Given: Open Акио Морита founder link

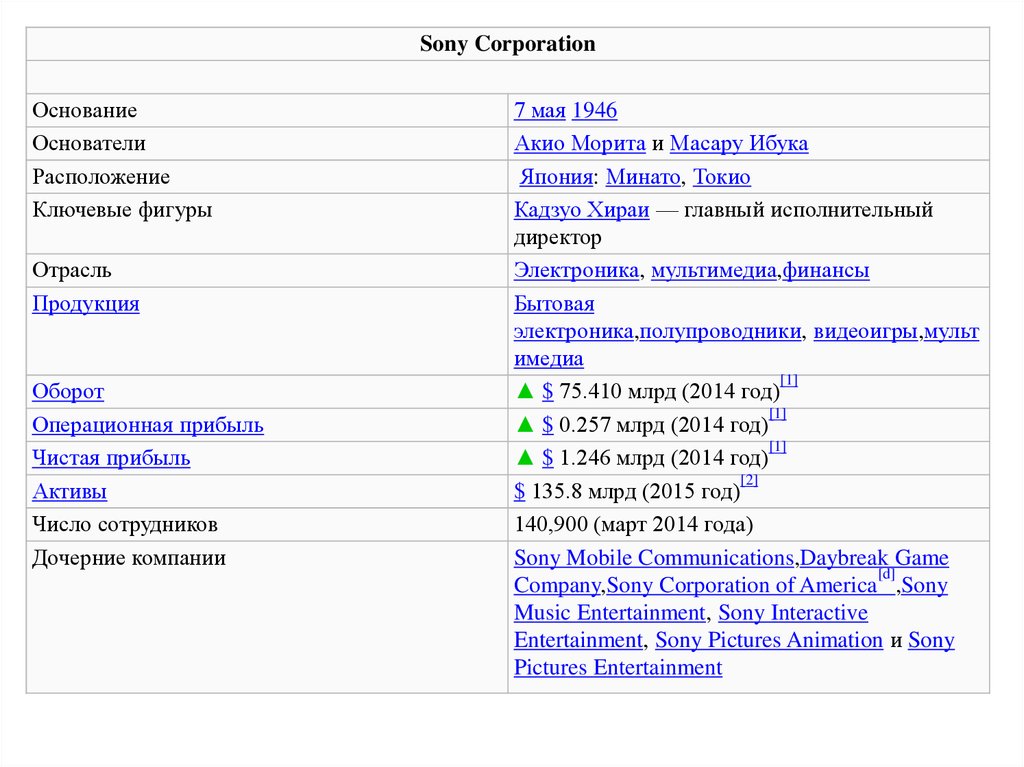Looking at the screenshot, I should pyautogui.click(x=580, y=144).
